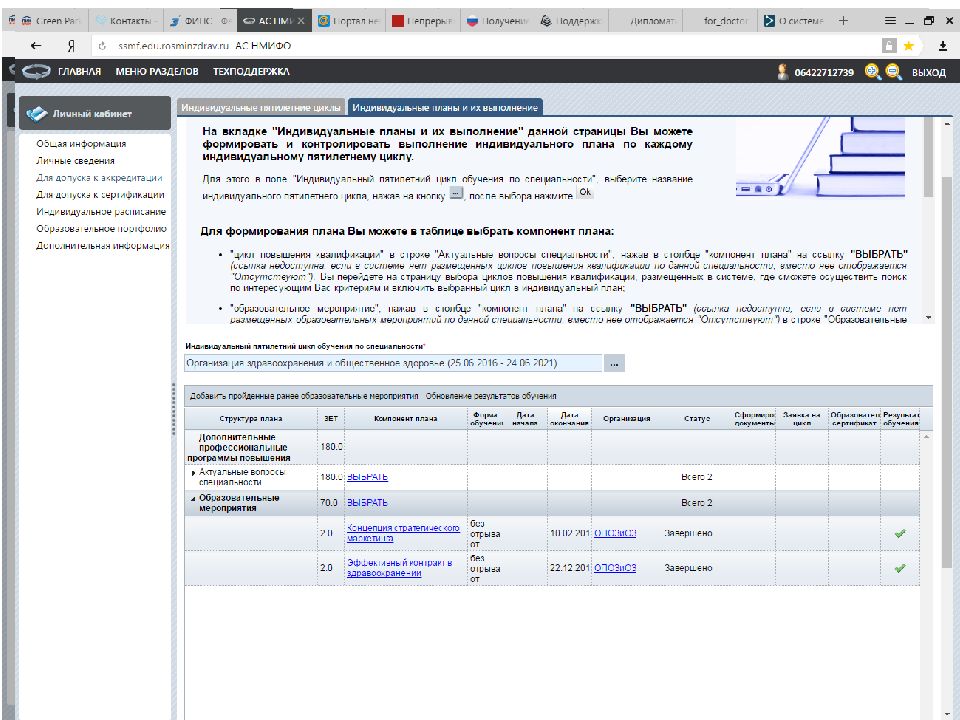This screenshot has height=720, width=960.
Task: Open Общая информация in sidebar
Action: point(81,143)
